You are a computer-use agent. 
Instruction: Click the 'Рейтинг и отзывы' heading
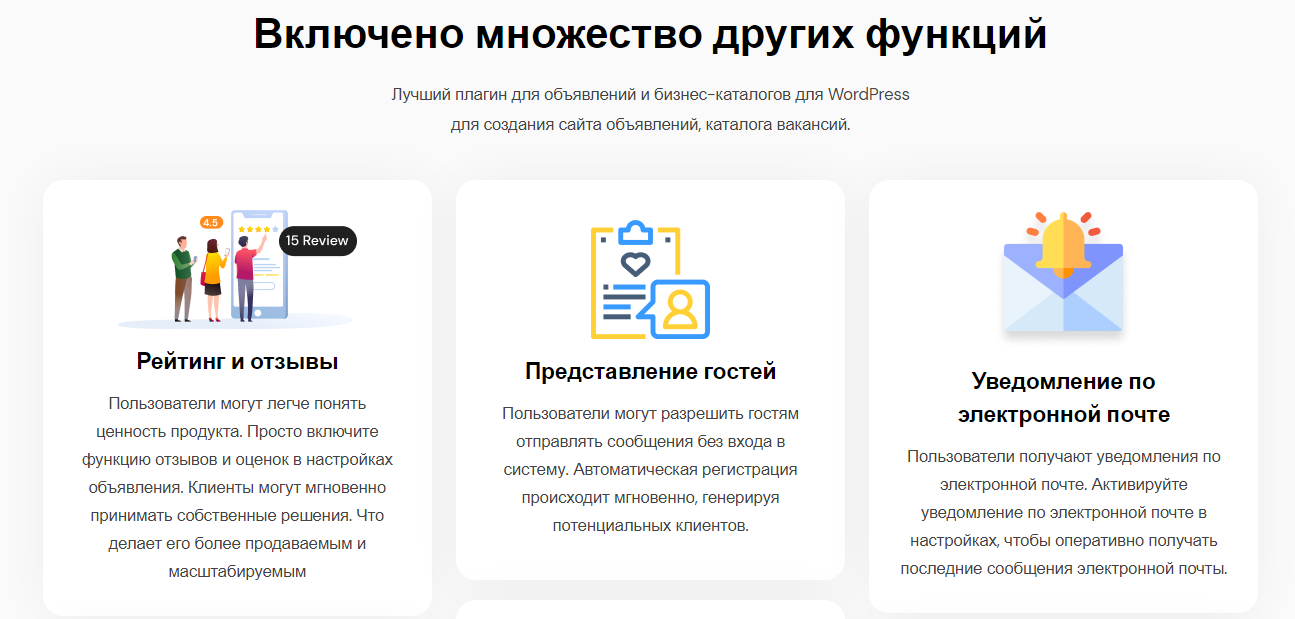(x=237, y=361)
